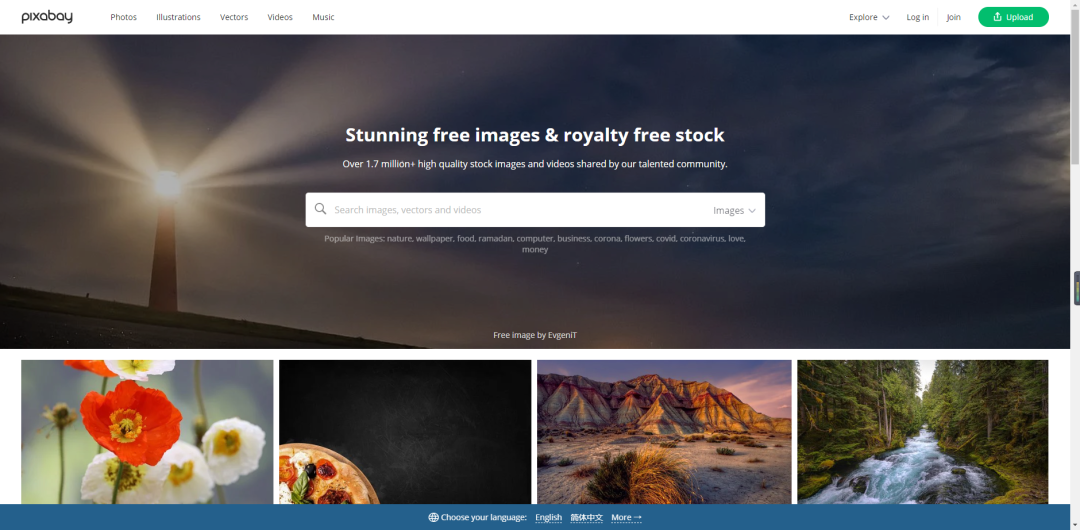Switch language to English
1080x530 pixels.
click(x=549, y=518)
